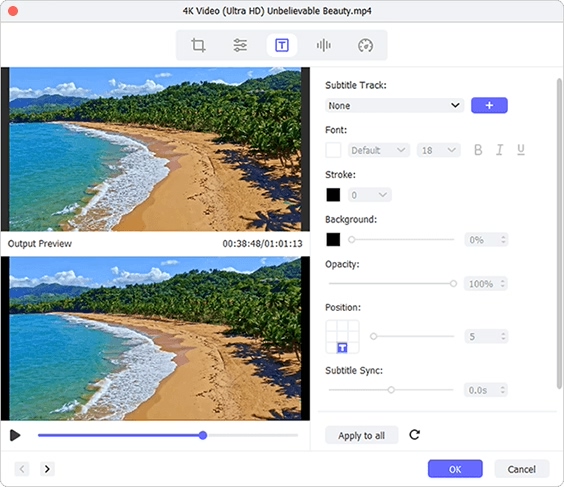Toggle italic subtitle text
The width and height of the screenshot is (564, 487).
[x=499, y=150]
